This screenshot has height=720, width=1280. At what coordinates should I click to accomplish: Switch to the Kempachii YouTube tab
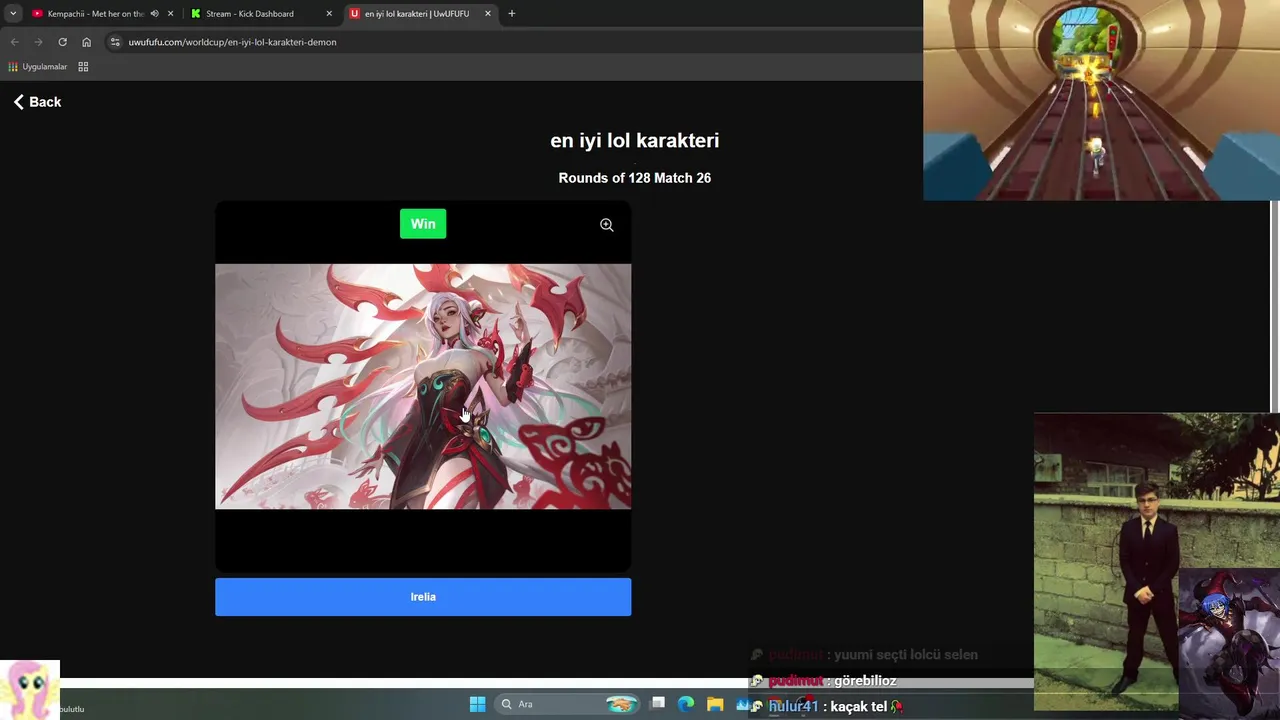[x=95, y=14]
